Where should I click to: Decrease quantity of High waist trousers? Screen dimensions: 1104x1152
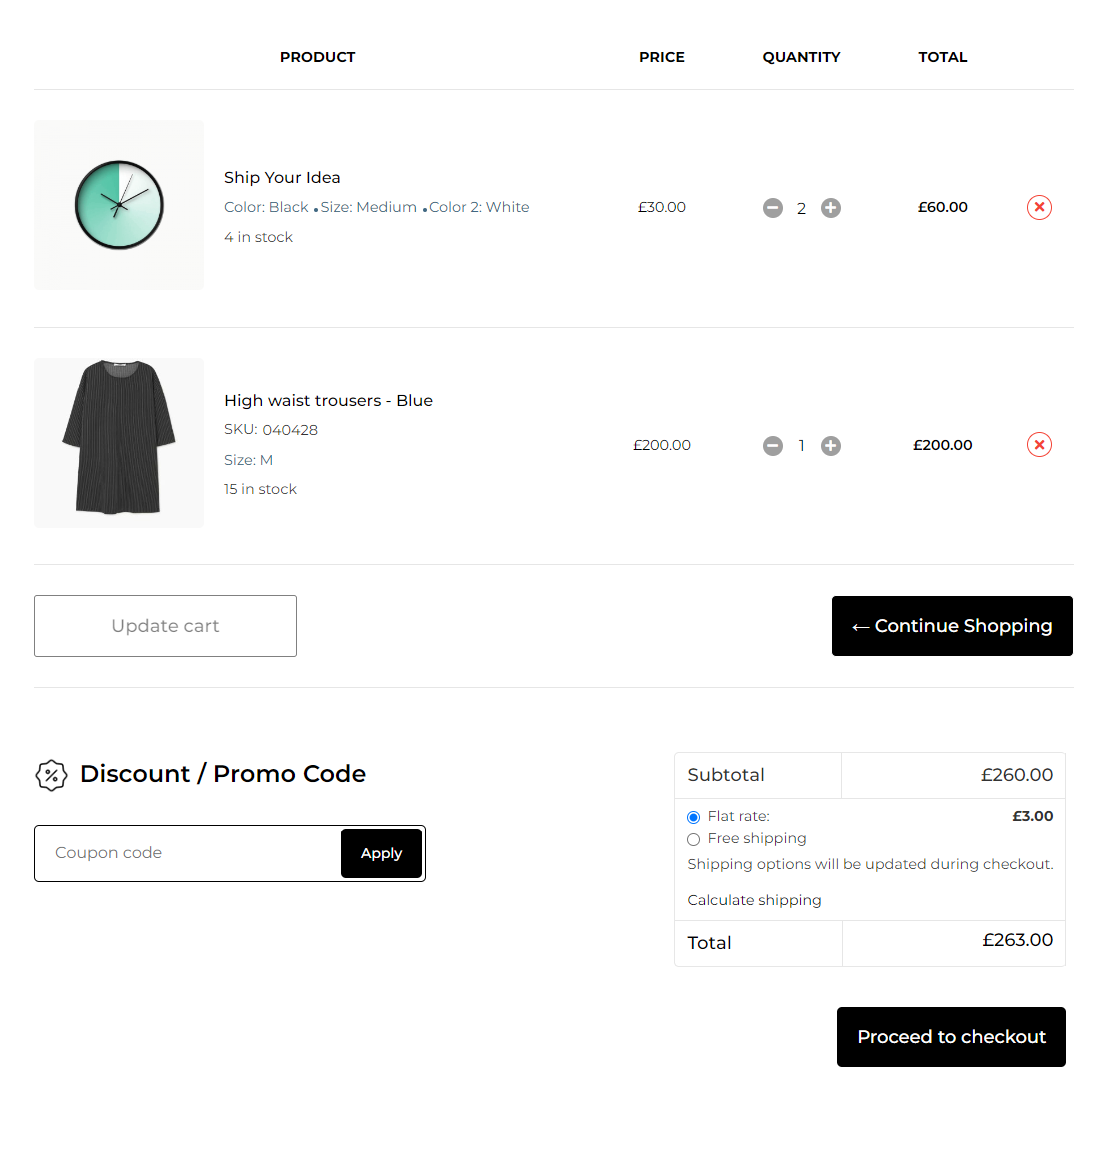(x=772, y=446)
